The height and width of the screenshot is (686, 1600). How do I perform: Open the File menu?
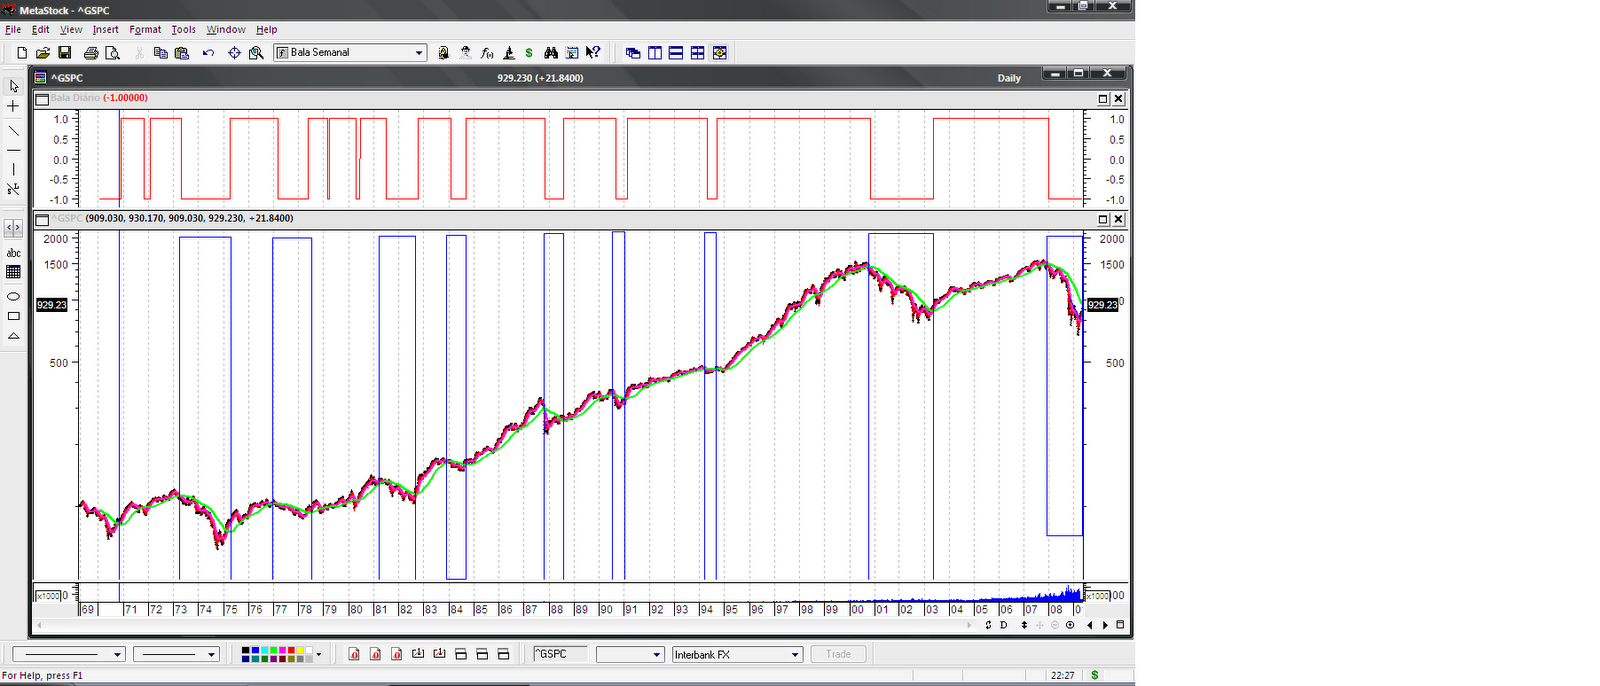point(13,30)
